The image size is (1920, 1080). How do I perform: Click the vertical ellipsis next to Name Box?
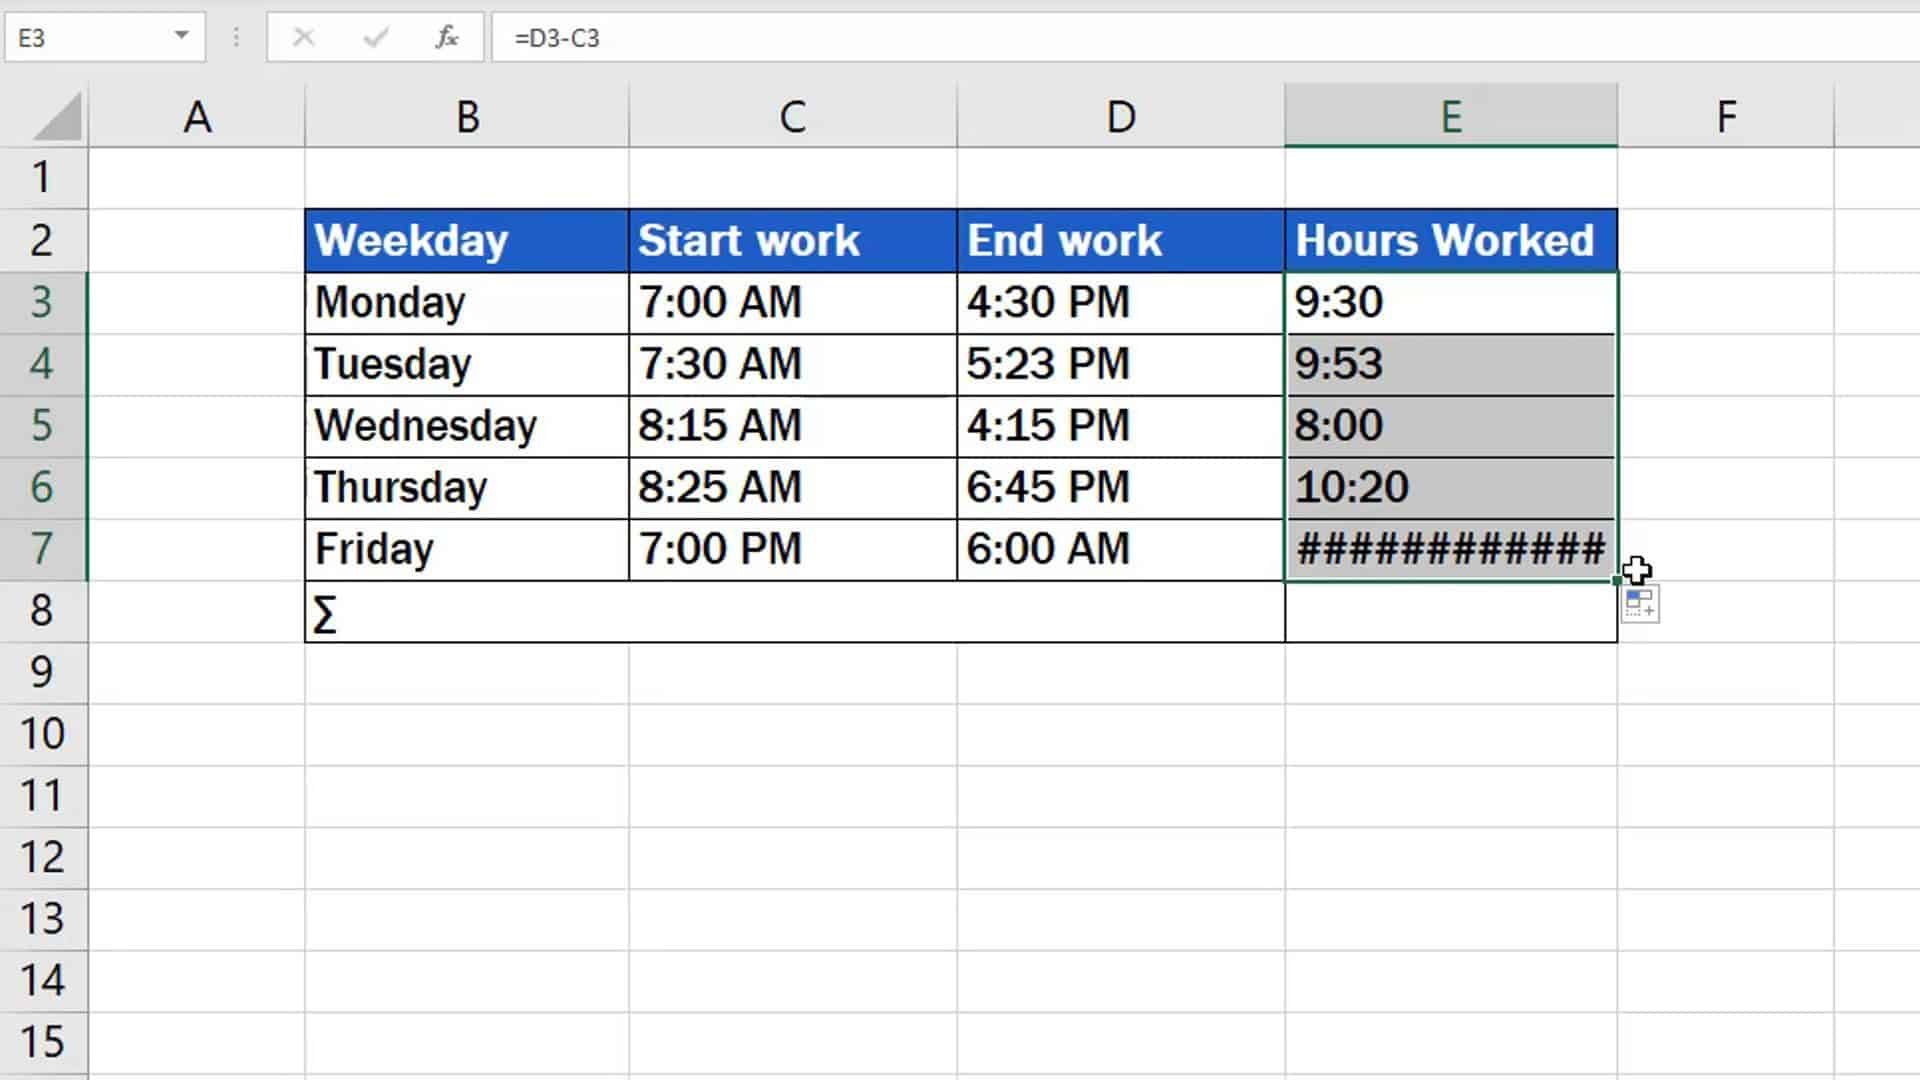235,38
